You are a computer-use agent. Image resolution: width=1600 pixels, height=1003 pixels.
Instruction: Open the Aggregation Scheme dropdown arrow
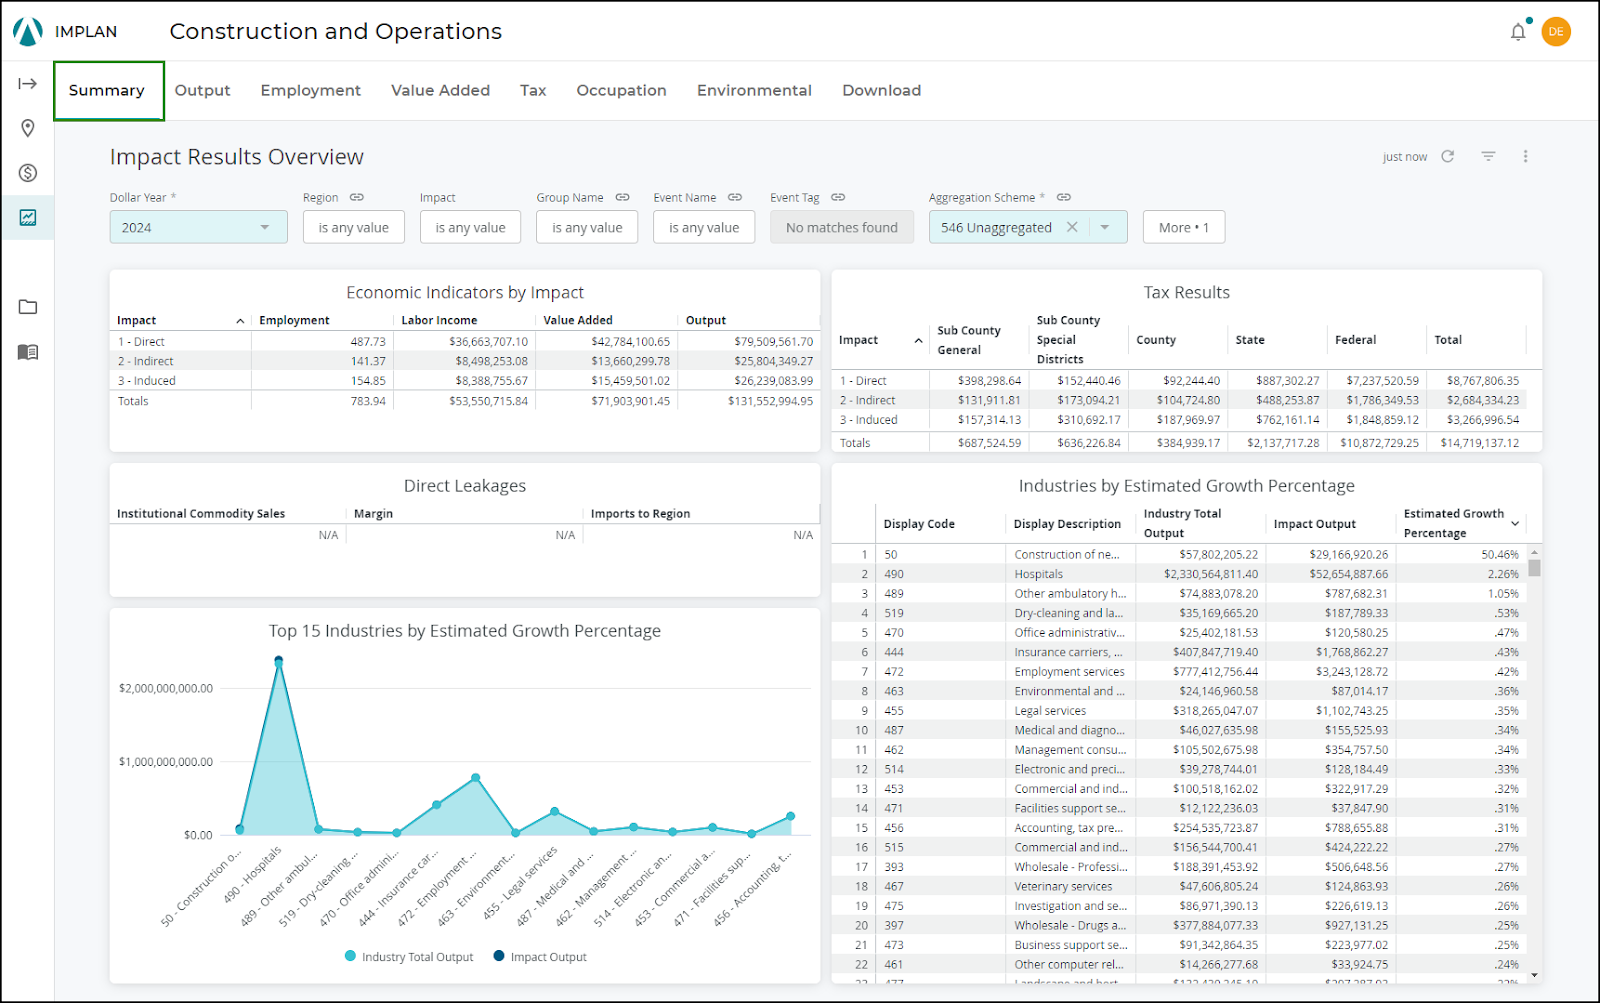[x=1104, y=227]
